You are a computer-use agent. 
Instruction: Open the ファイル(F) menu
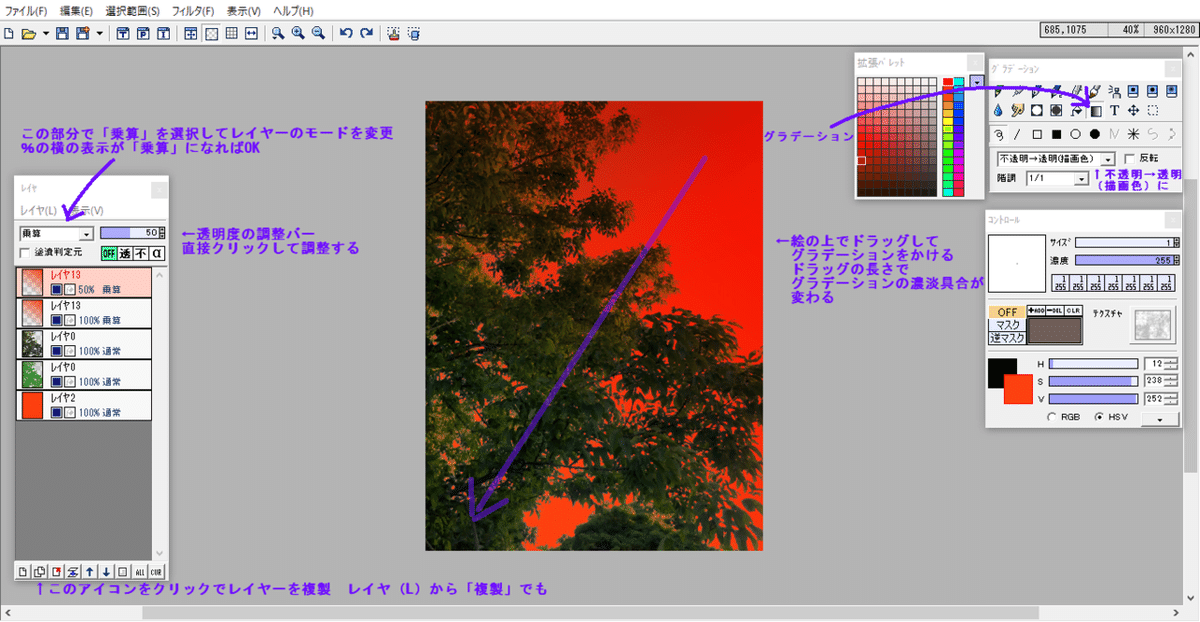click(x=25, y=11)
